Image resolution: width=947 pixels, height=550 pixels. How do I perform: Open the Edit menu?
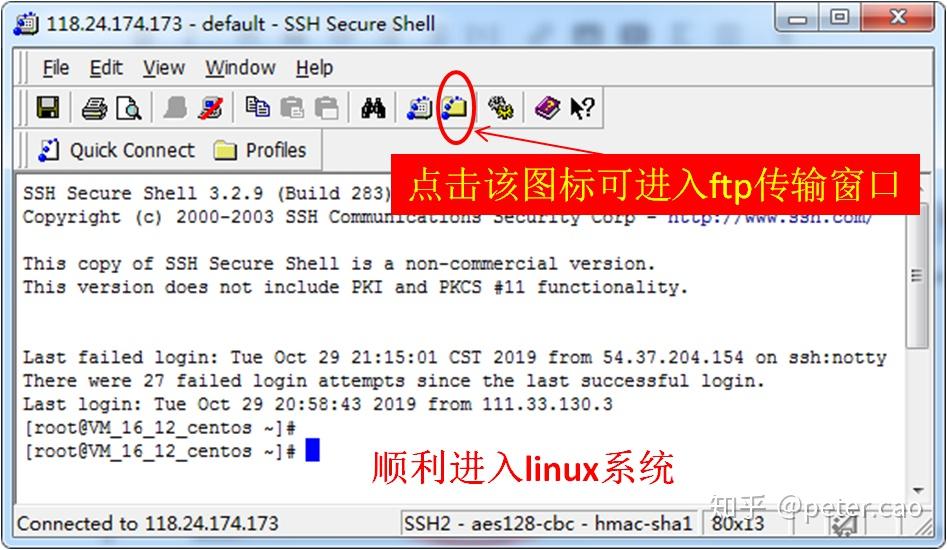click(x=106, y=68)
